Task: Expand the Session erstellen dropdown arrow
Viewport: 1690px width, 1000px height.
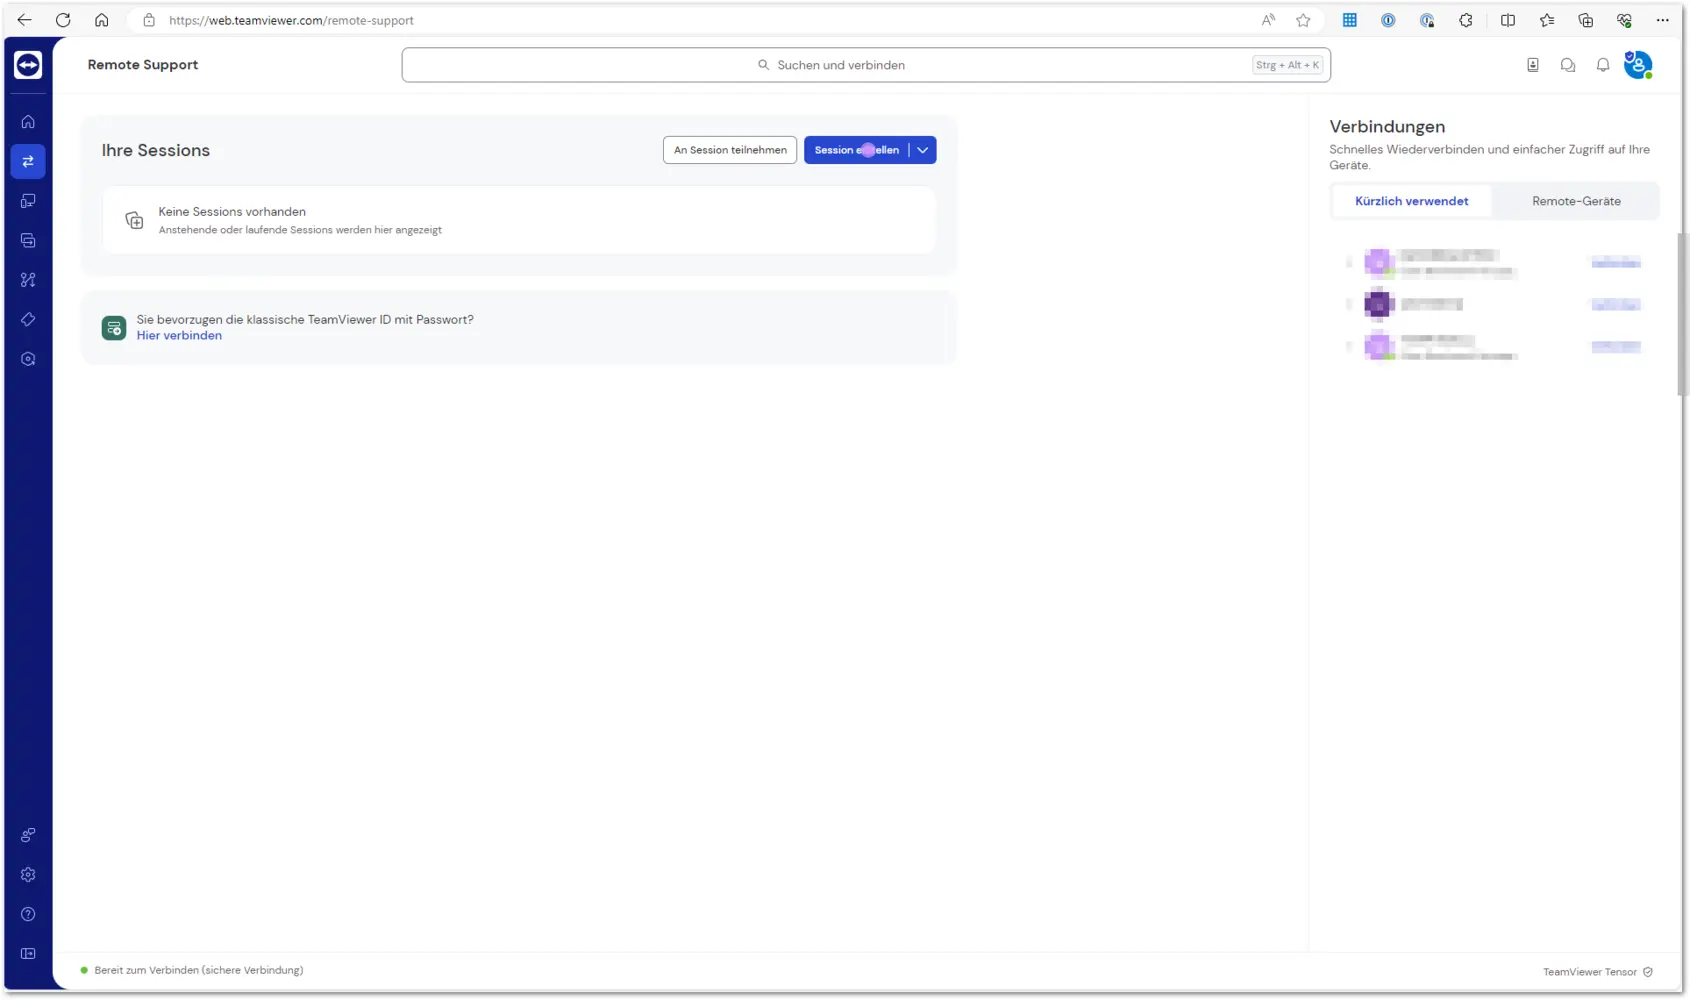Action: tap(923, 150)
